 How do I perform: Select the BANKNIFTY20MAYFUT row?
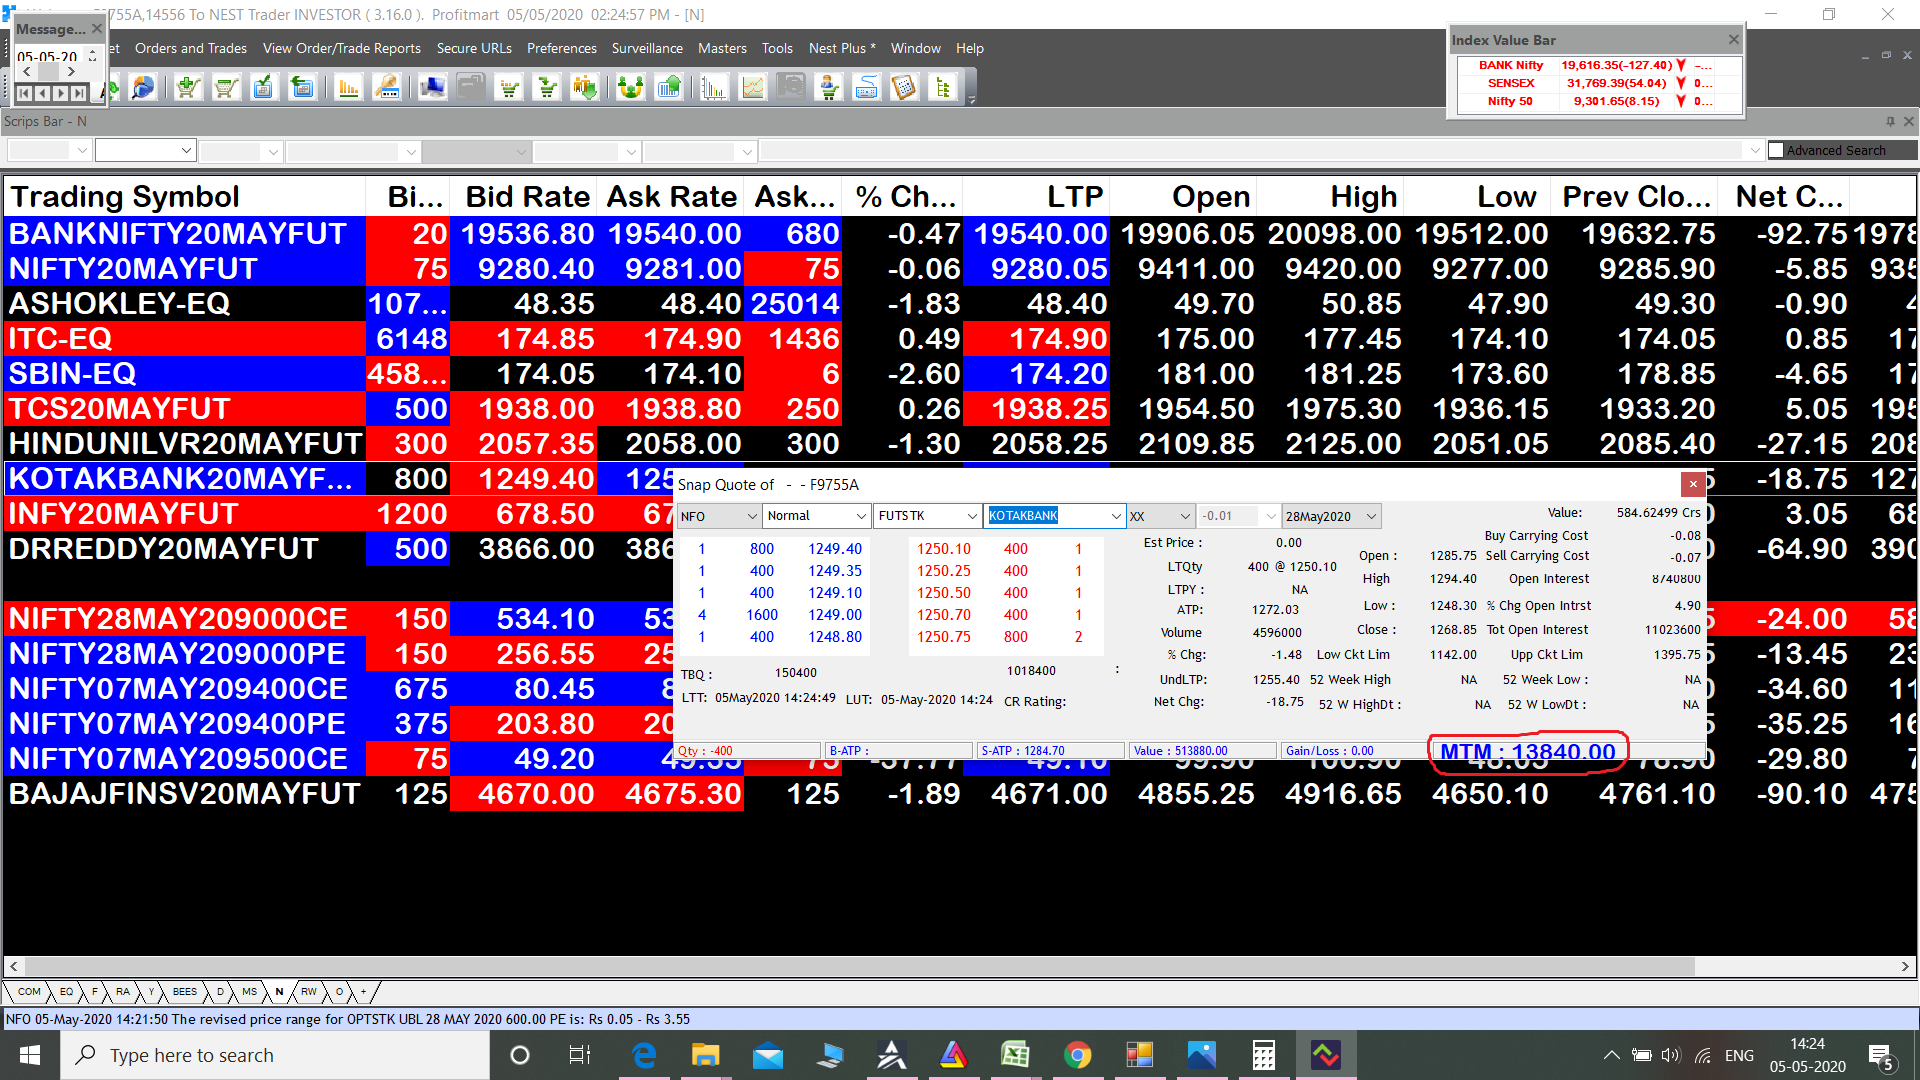[x=960, y=234]
